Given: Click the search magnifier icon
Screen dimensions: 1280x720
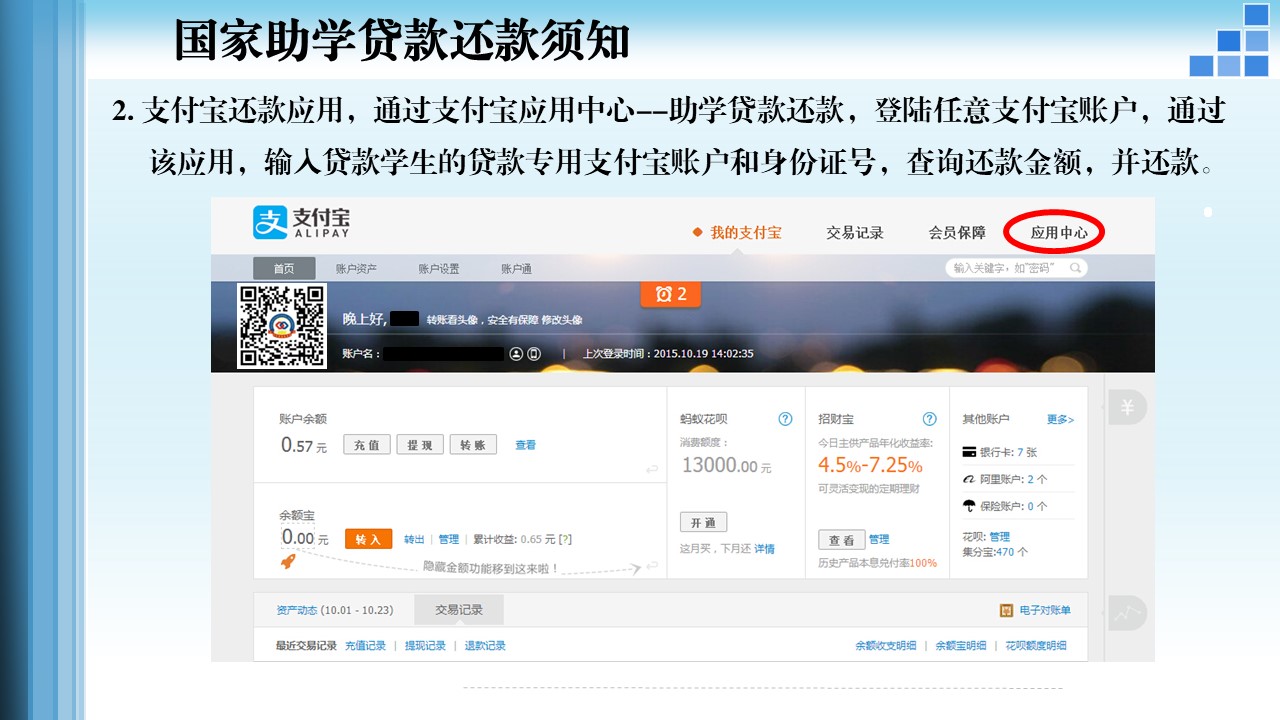Looking at the screenshot, I should click(1075, 268).
